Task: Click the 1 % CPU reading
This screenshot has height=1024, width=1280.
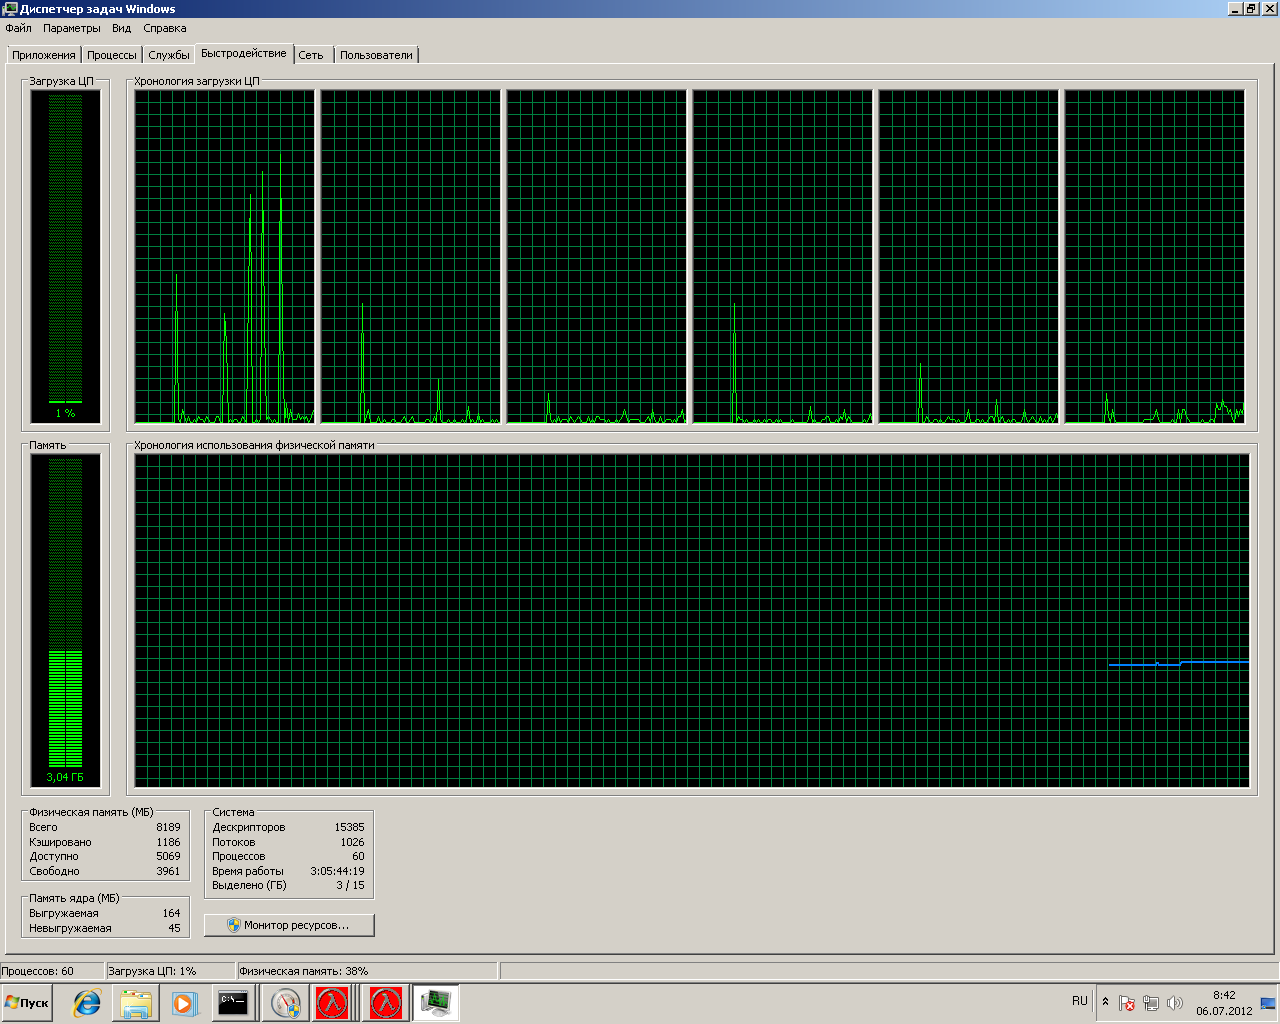Action: [65, 413]
